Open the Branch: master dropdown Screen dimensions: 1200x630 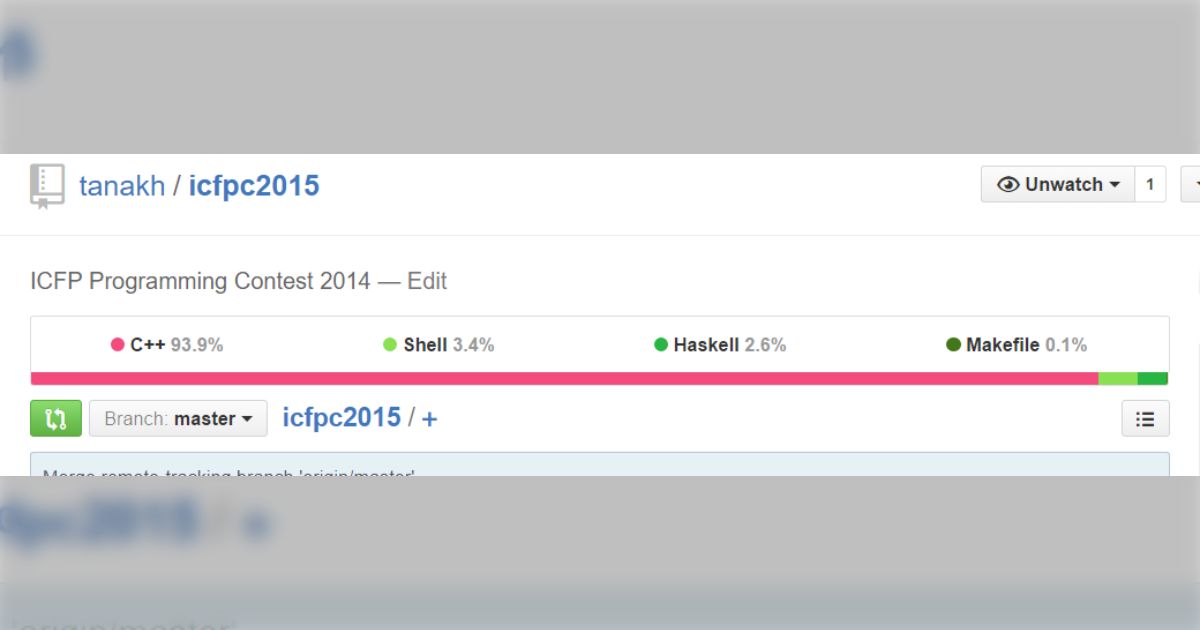pyautogui.click(x=178, y=419)
